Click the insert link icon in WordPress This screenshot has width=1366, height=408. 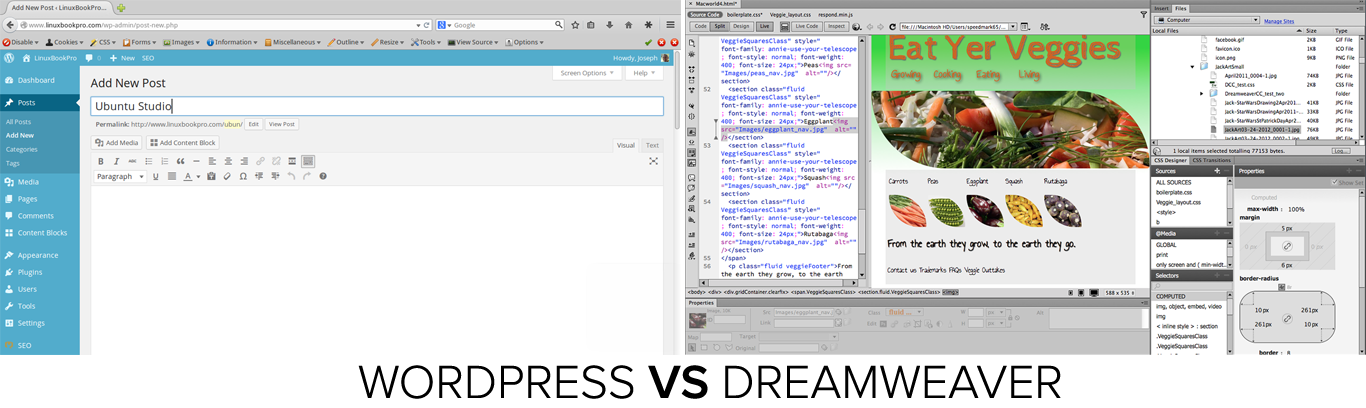coord(260,161)
